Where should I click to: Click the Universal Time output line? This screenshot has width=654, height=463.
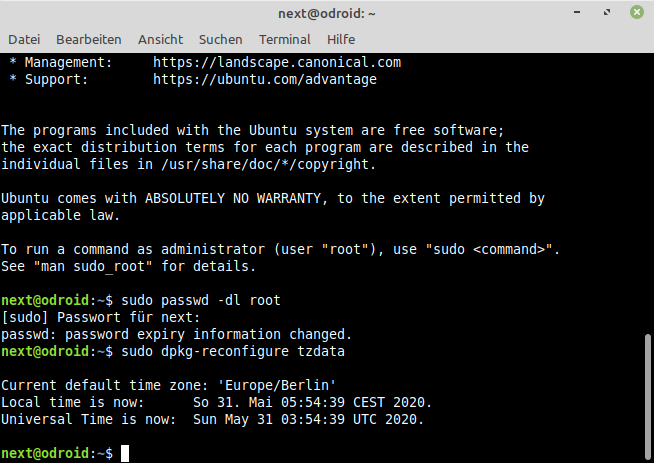(213, 419)
